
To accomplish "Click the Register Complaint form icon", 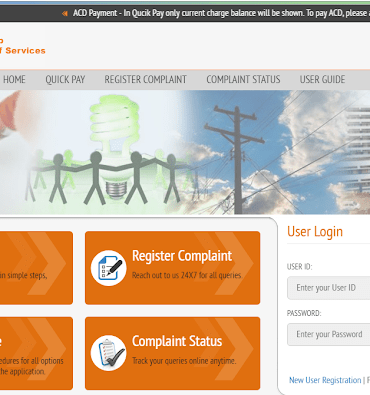I will pyautogui.click(x=108, y=268).
